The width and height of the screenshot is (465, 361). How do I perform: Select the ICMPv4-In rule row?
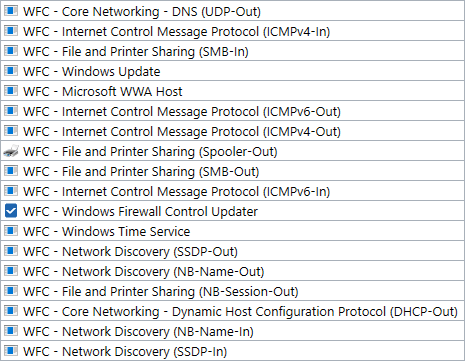pyautogui.click(x=232, y=31)
